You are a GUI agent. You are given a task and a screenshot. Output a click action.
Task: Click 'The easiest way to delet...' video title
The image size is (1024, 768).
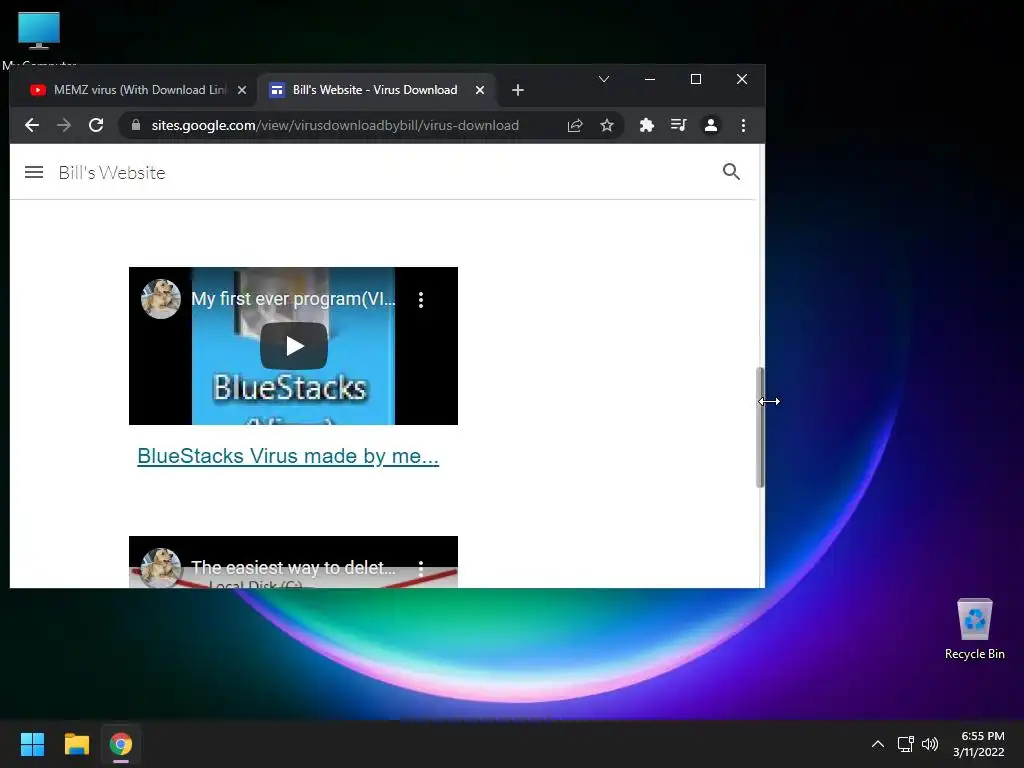(293, 568)
